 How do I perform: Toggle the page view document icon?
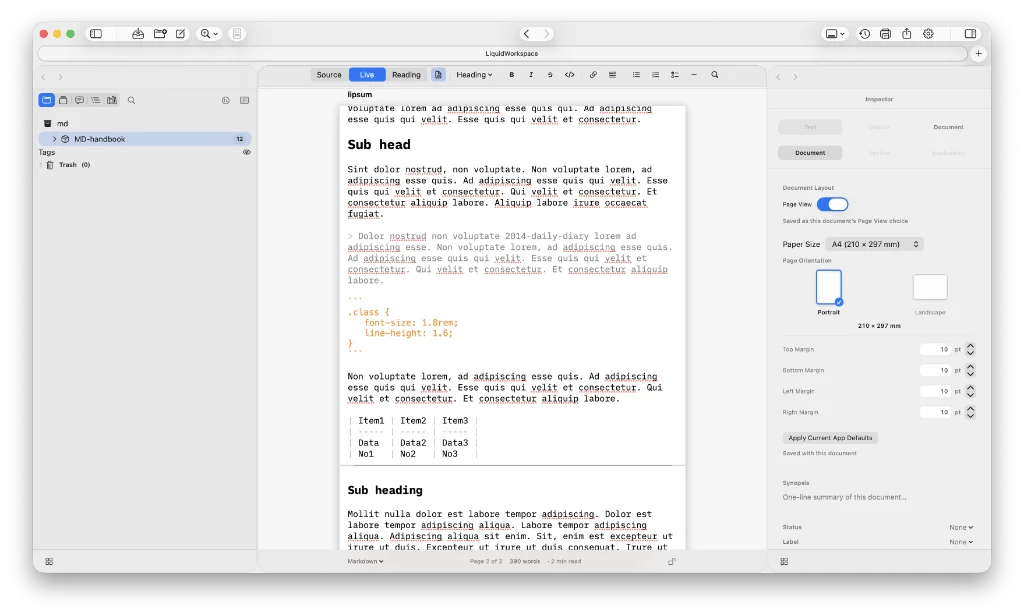[x=438, y=75]
